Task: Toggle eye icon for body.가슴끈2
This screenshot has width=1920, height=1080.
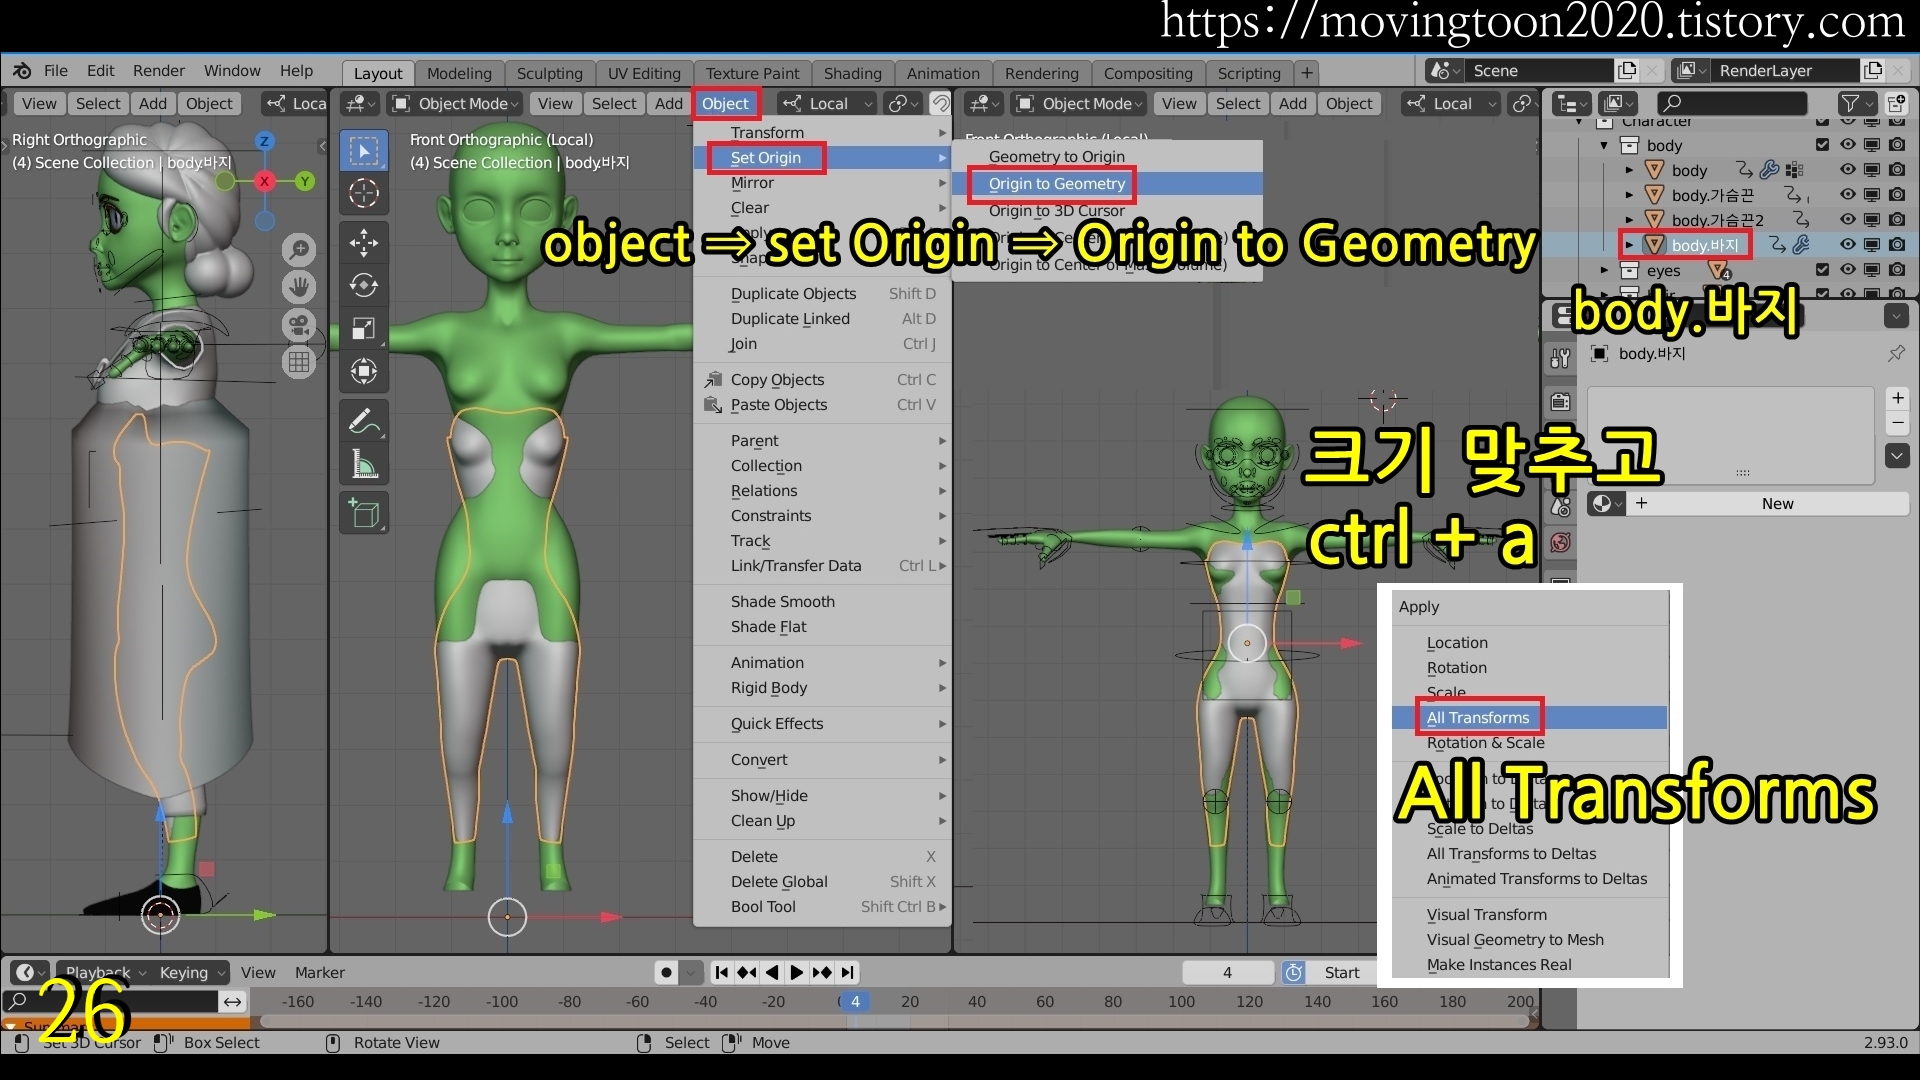Action: [x=1847, y=220]
